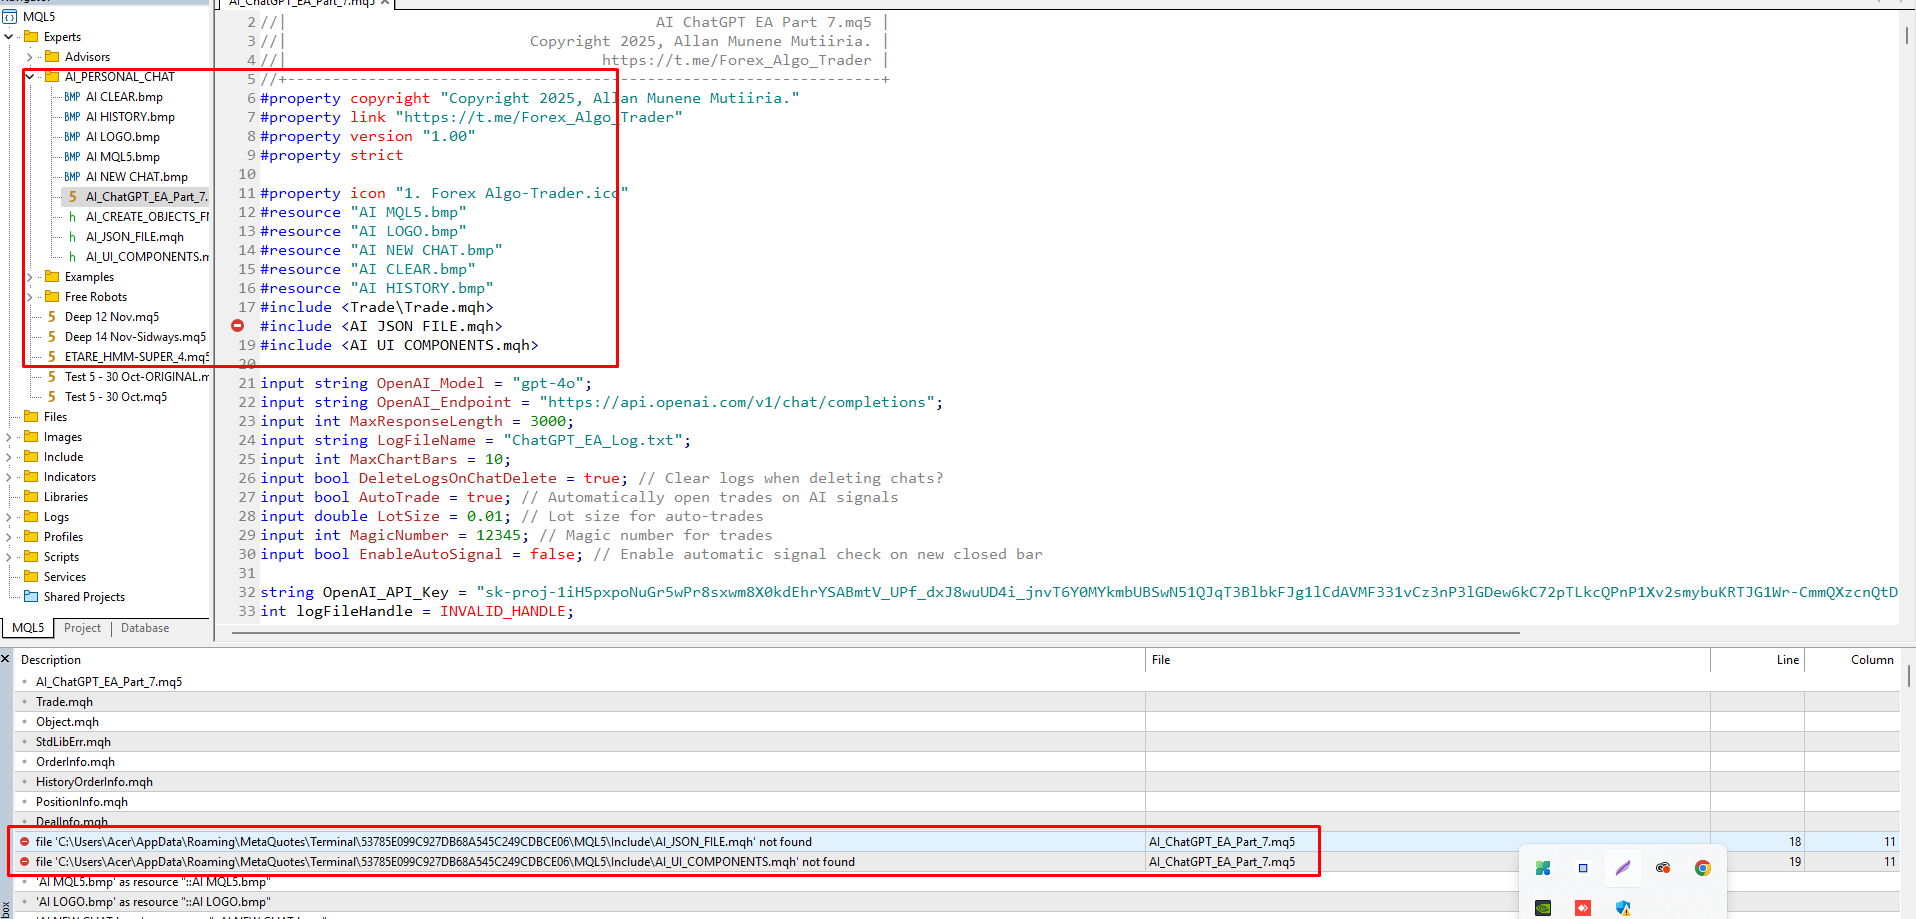Expand the Advisors folder
The width and height of the screenshot is (1916, 919).
click(x=30, y=57)
